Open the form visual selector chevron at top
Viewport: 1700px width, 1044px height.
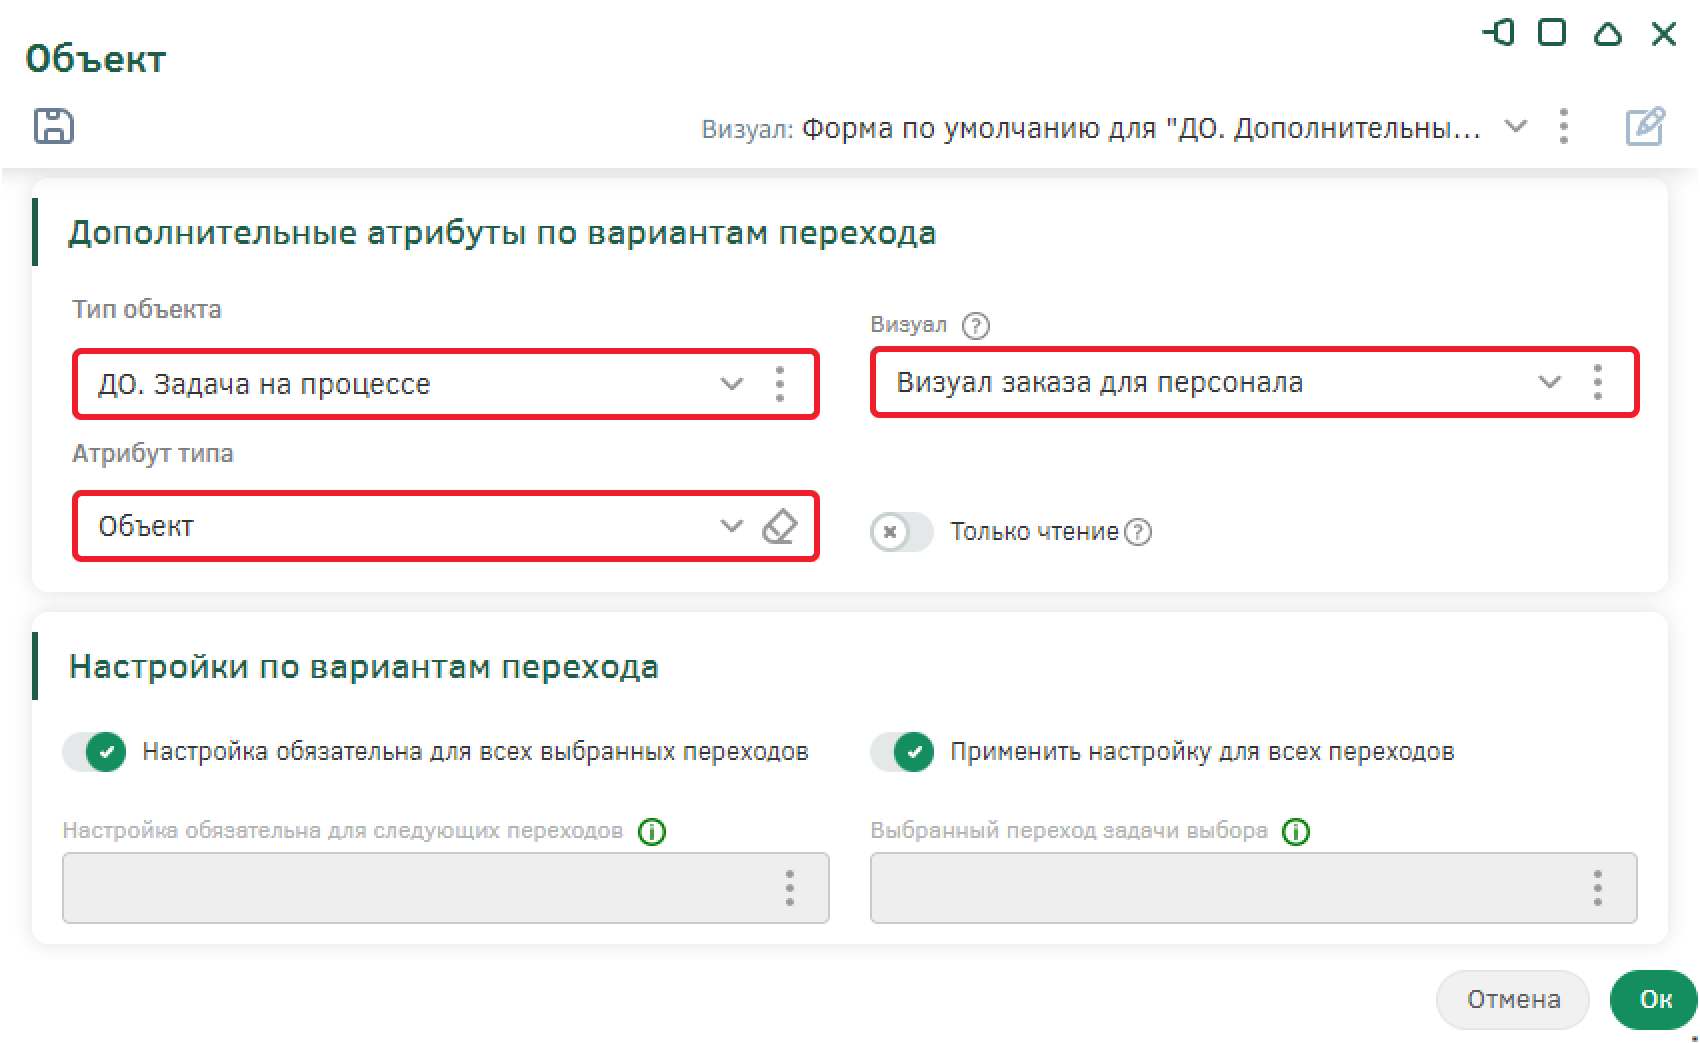pyautogui.click(x=1516, y=127)
